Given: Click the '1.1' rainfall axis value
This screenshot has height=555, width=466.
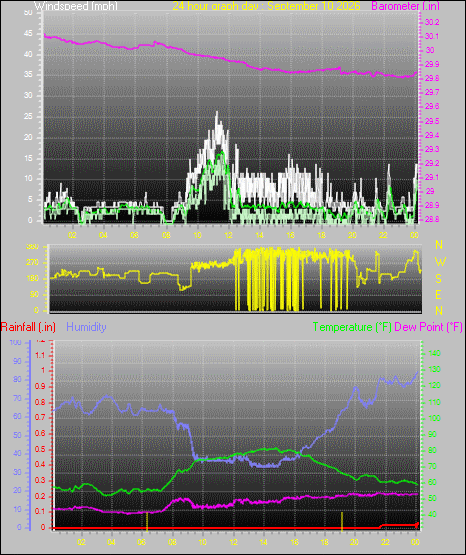Looking at the screenshot, I should (40, 355).
